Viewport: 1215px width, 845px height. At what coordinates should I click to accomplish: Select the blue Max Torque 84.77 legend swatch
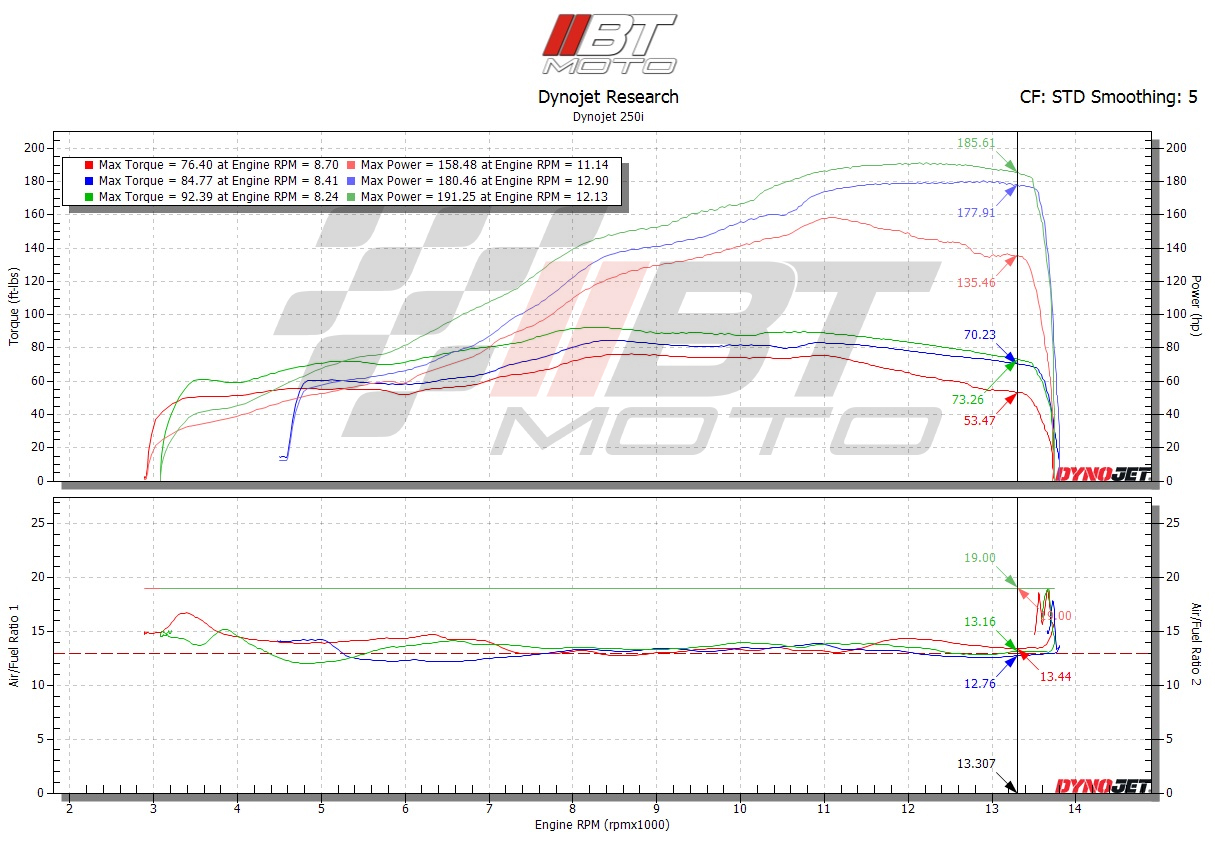pos(89,180)
